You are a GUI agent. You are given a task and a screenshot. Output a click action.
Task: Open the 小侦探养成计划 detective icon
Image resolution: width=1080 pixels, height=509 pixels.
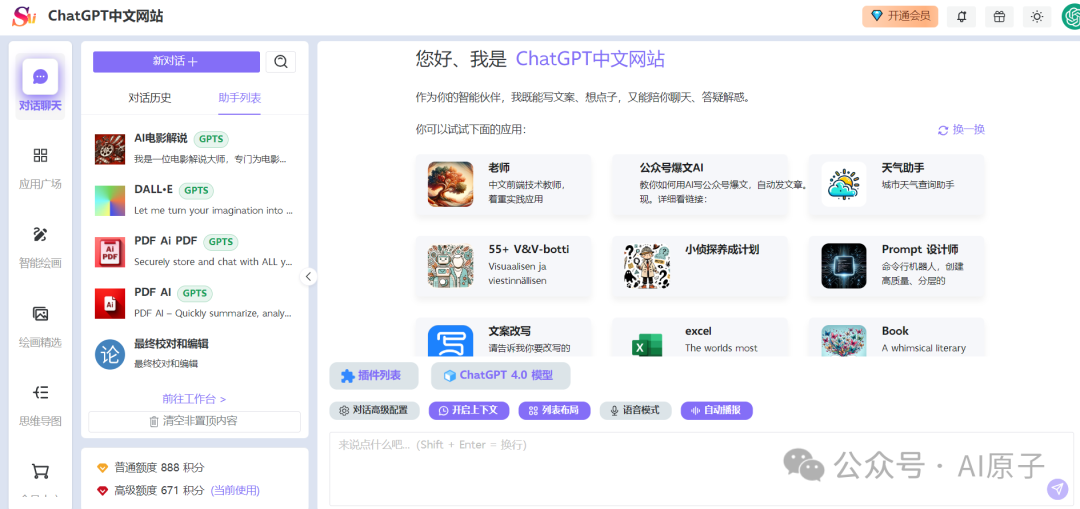[x=647, y=266]
